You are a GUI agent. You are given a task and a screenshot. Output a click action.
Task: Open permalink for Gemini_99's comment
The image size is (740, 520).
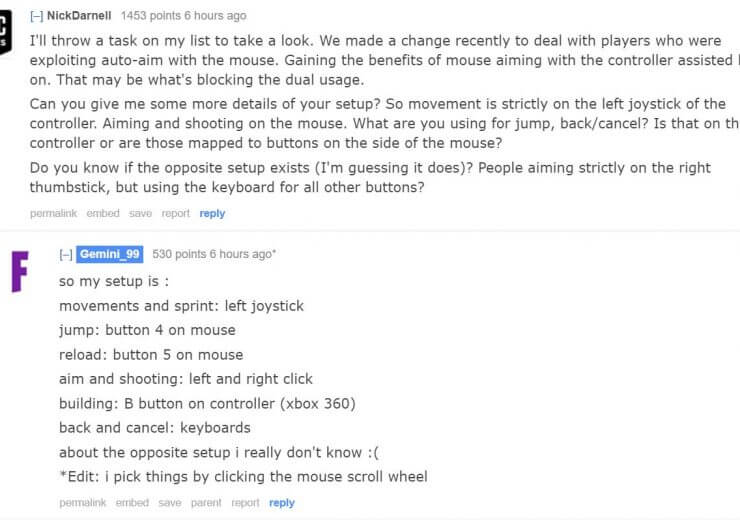click(x=83, y=503)
